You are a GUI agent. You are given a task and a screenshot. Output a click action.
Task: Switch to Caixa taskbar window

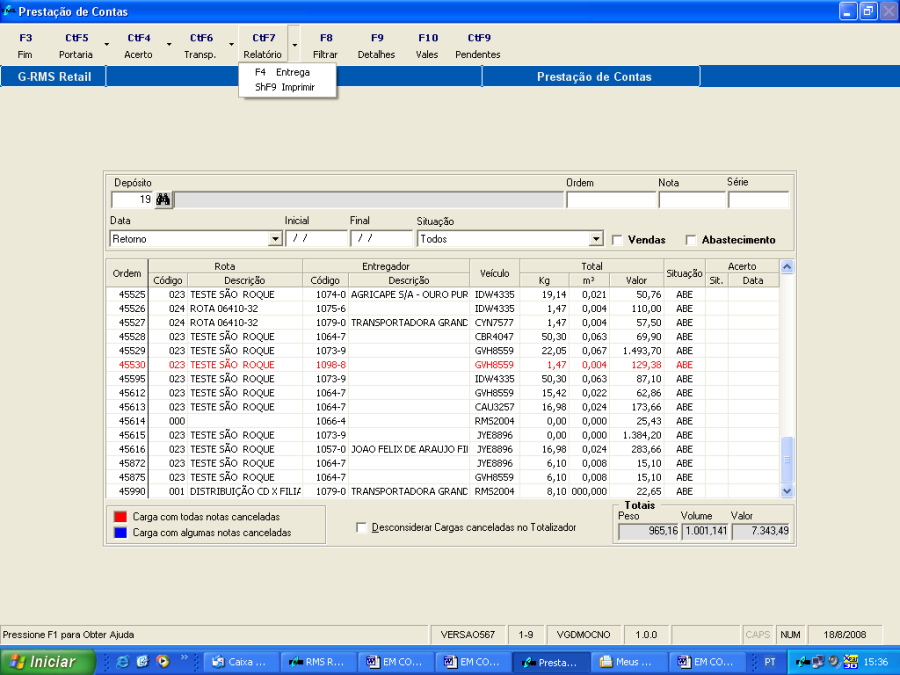tap(242, 662)
